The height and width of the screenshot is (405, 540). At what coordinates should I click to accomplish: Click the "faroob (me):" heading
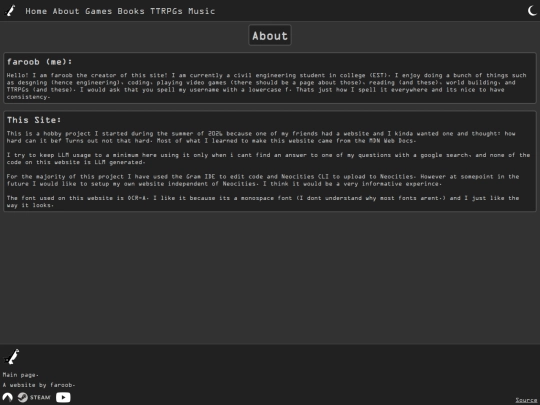pos(40,62)
